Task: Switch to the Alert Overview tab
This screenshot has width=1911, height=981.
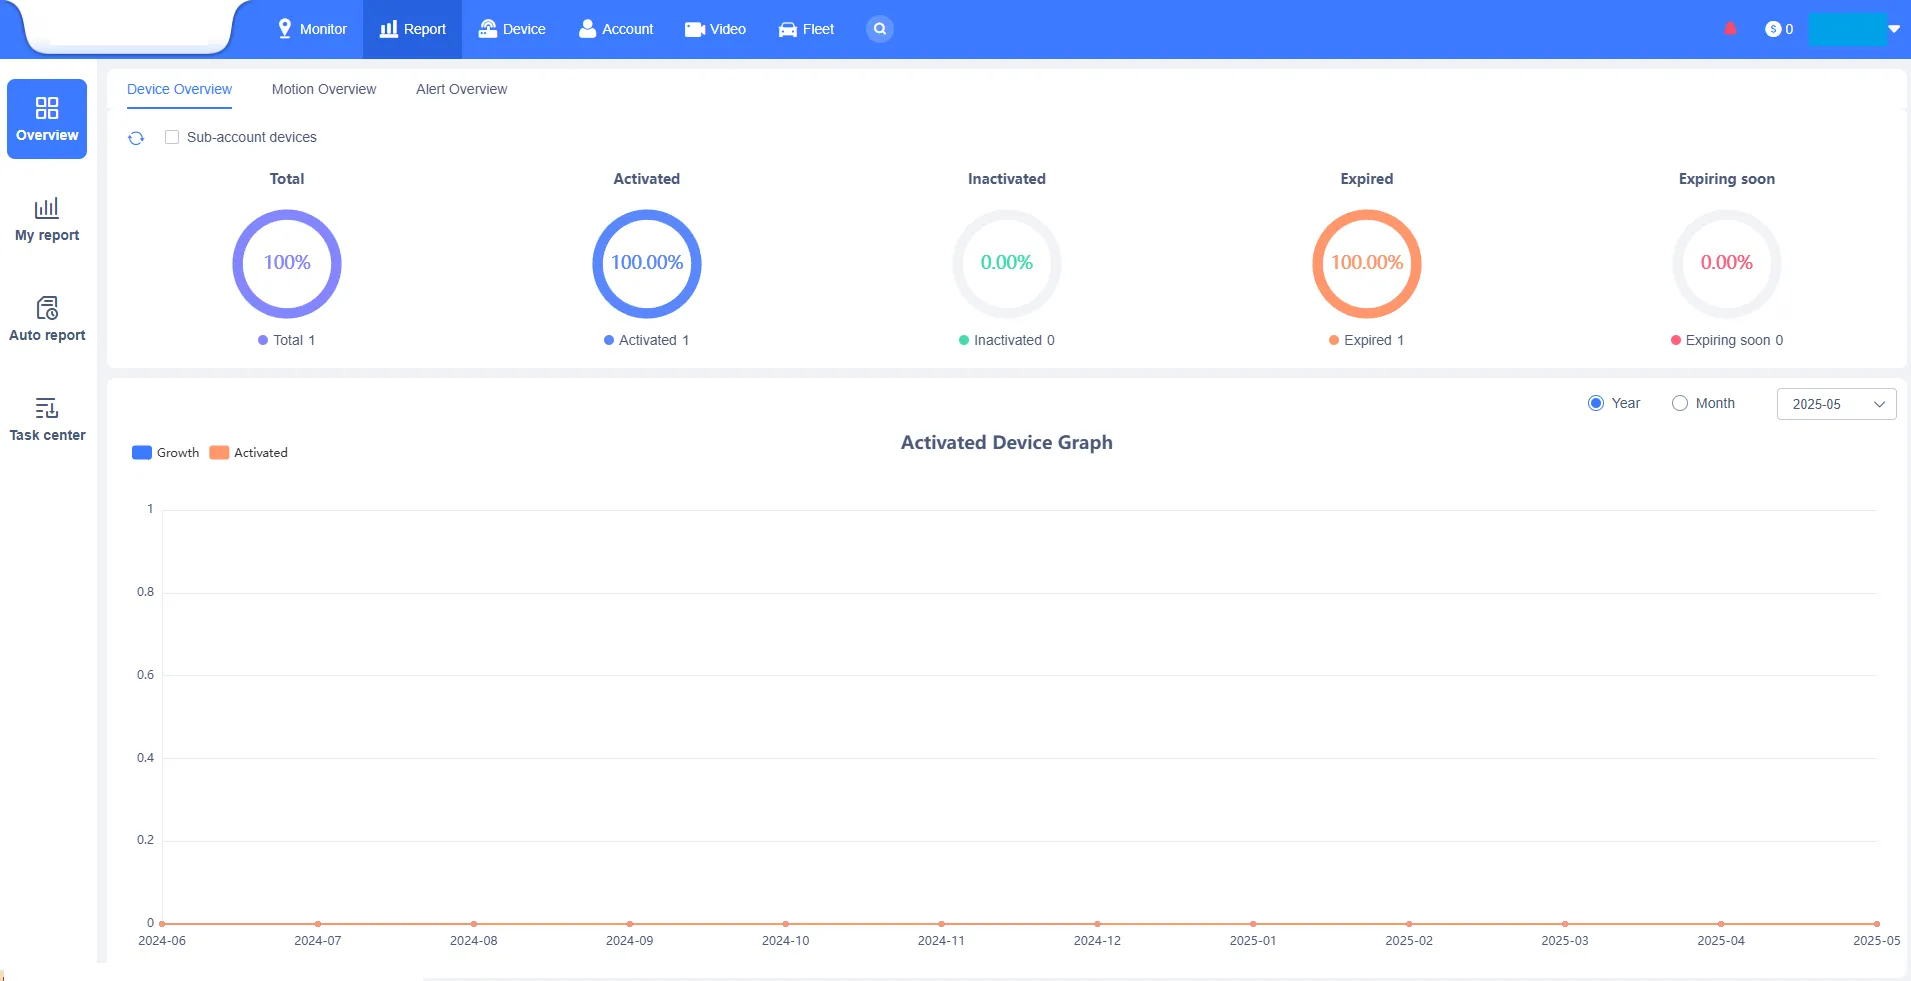Action: [461, 89]
